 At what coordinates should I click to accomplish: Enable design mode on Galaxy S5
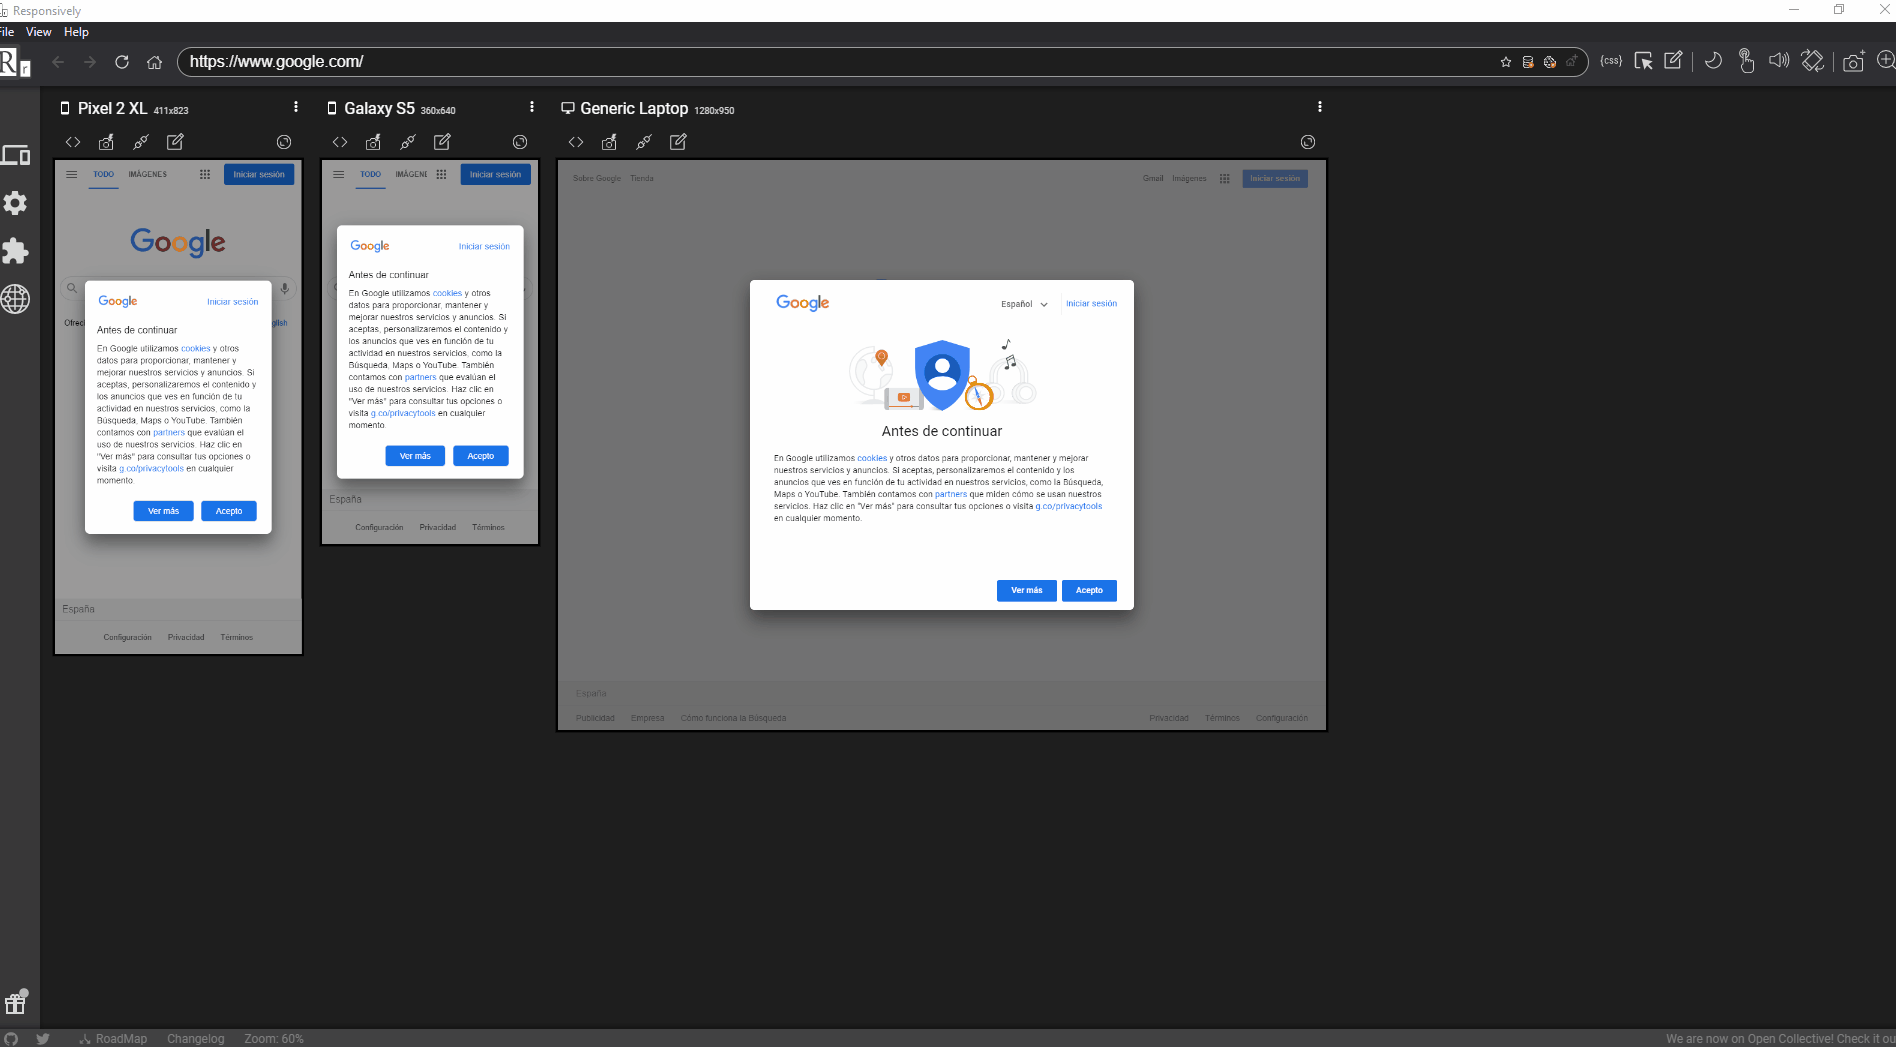(x=442, y=142)
